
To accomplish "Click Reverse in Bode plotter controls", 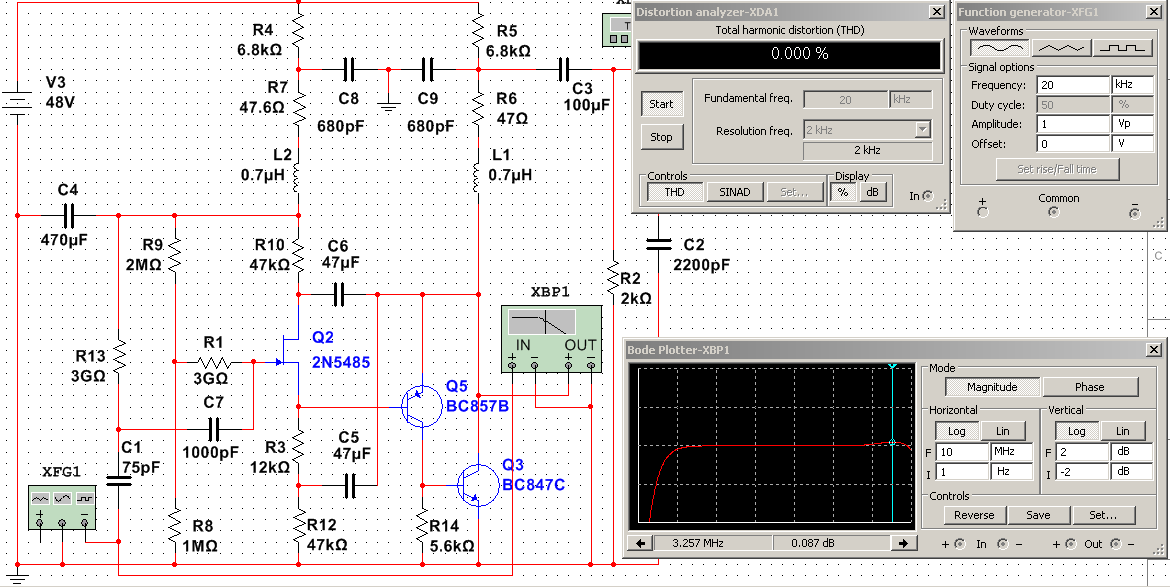I will [x=974, y=515].
